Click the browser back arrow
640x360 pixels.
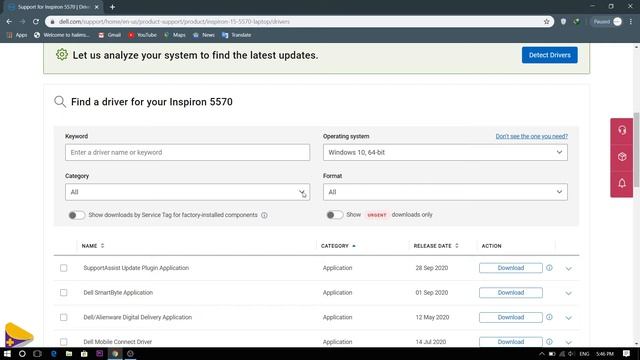pyautogui.click(x=9, y=22)
